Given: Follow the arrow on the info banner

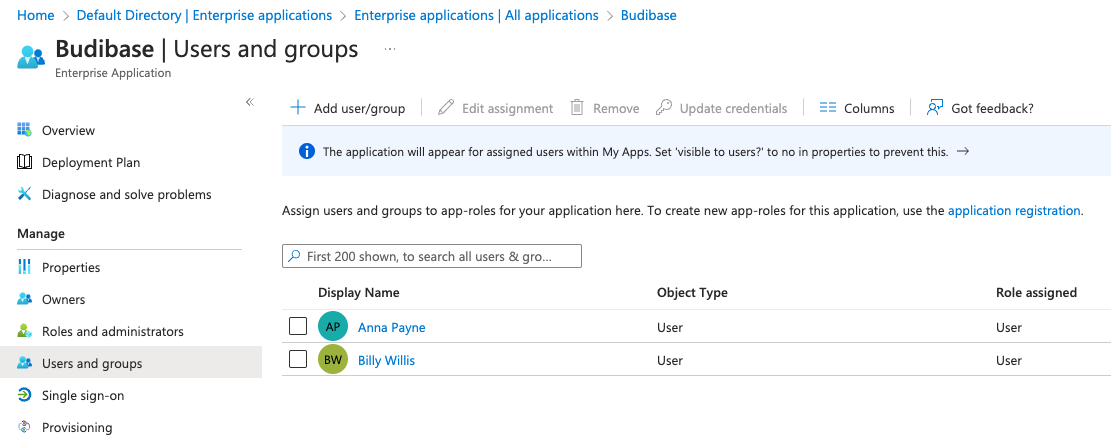Looking at the screenshot, I should click(963, 152).
